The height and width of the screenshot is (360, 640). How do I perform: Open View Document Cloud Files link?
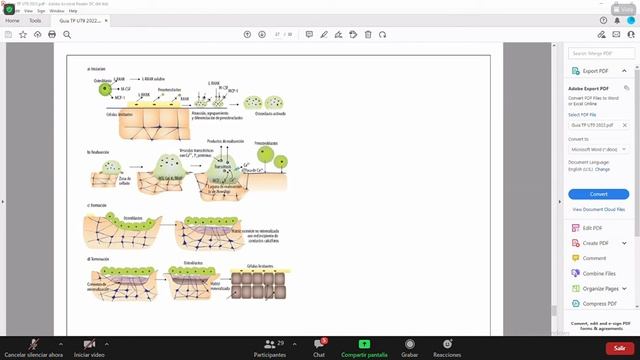tap(598, 209)
